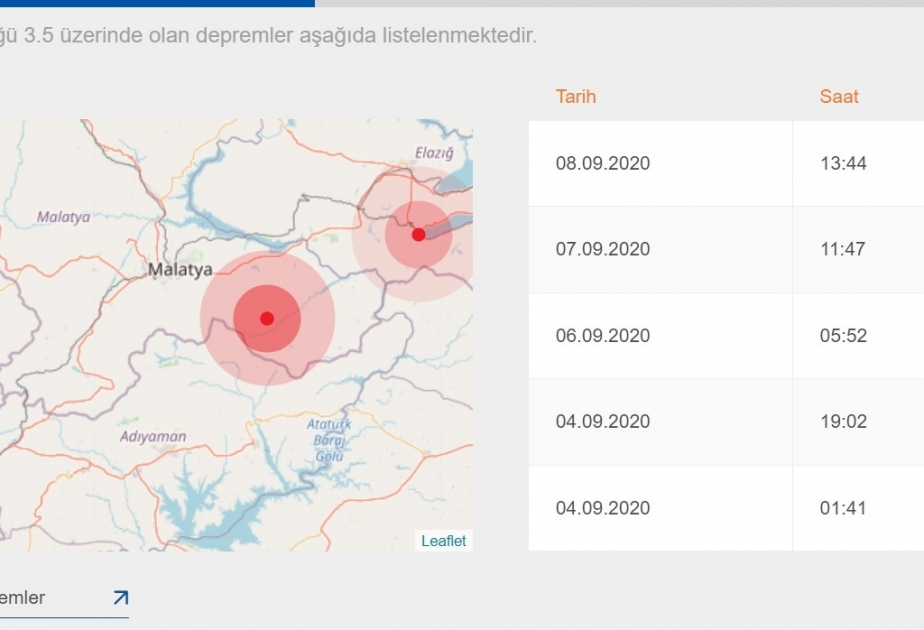924x630 pixels.
Task: Select the 01:41 time cell
Action: point(859,508)
